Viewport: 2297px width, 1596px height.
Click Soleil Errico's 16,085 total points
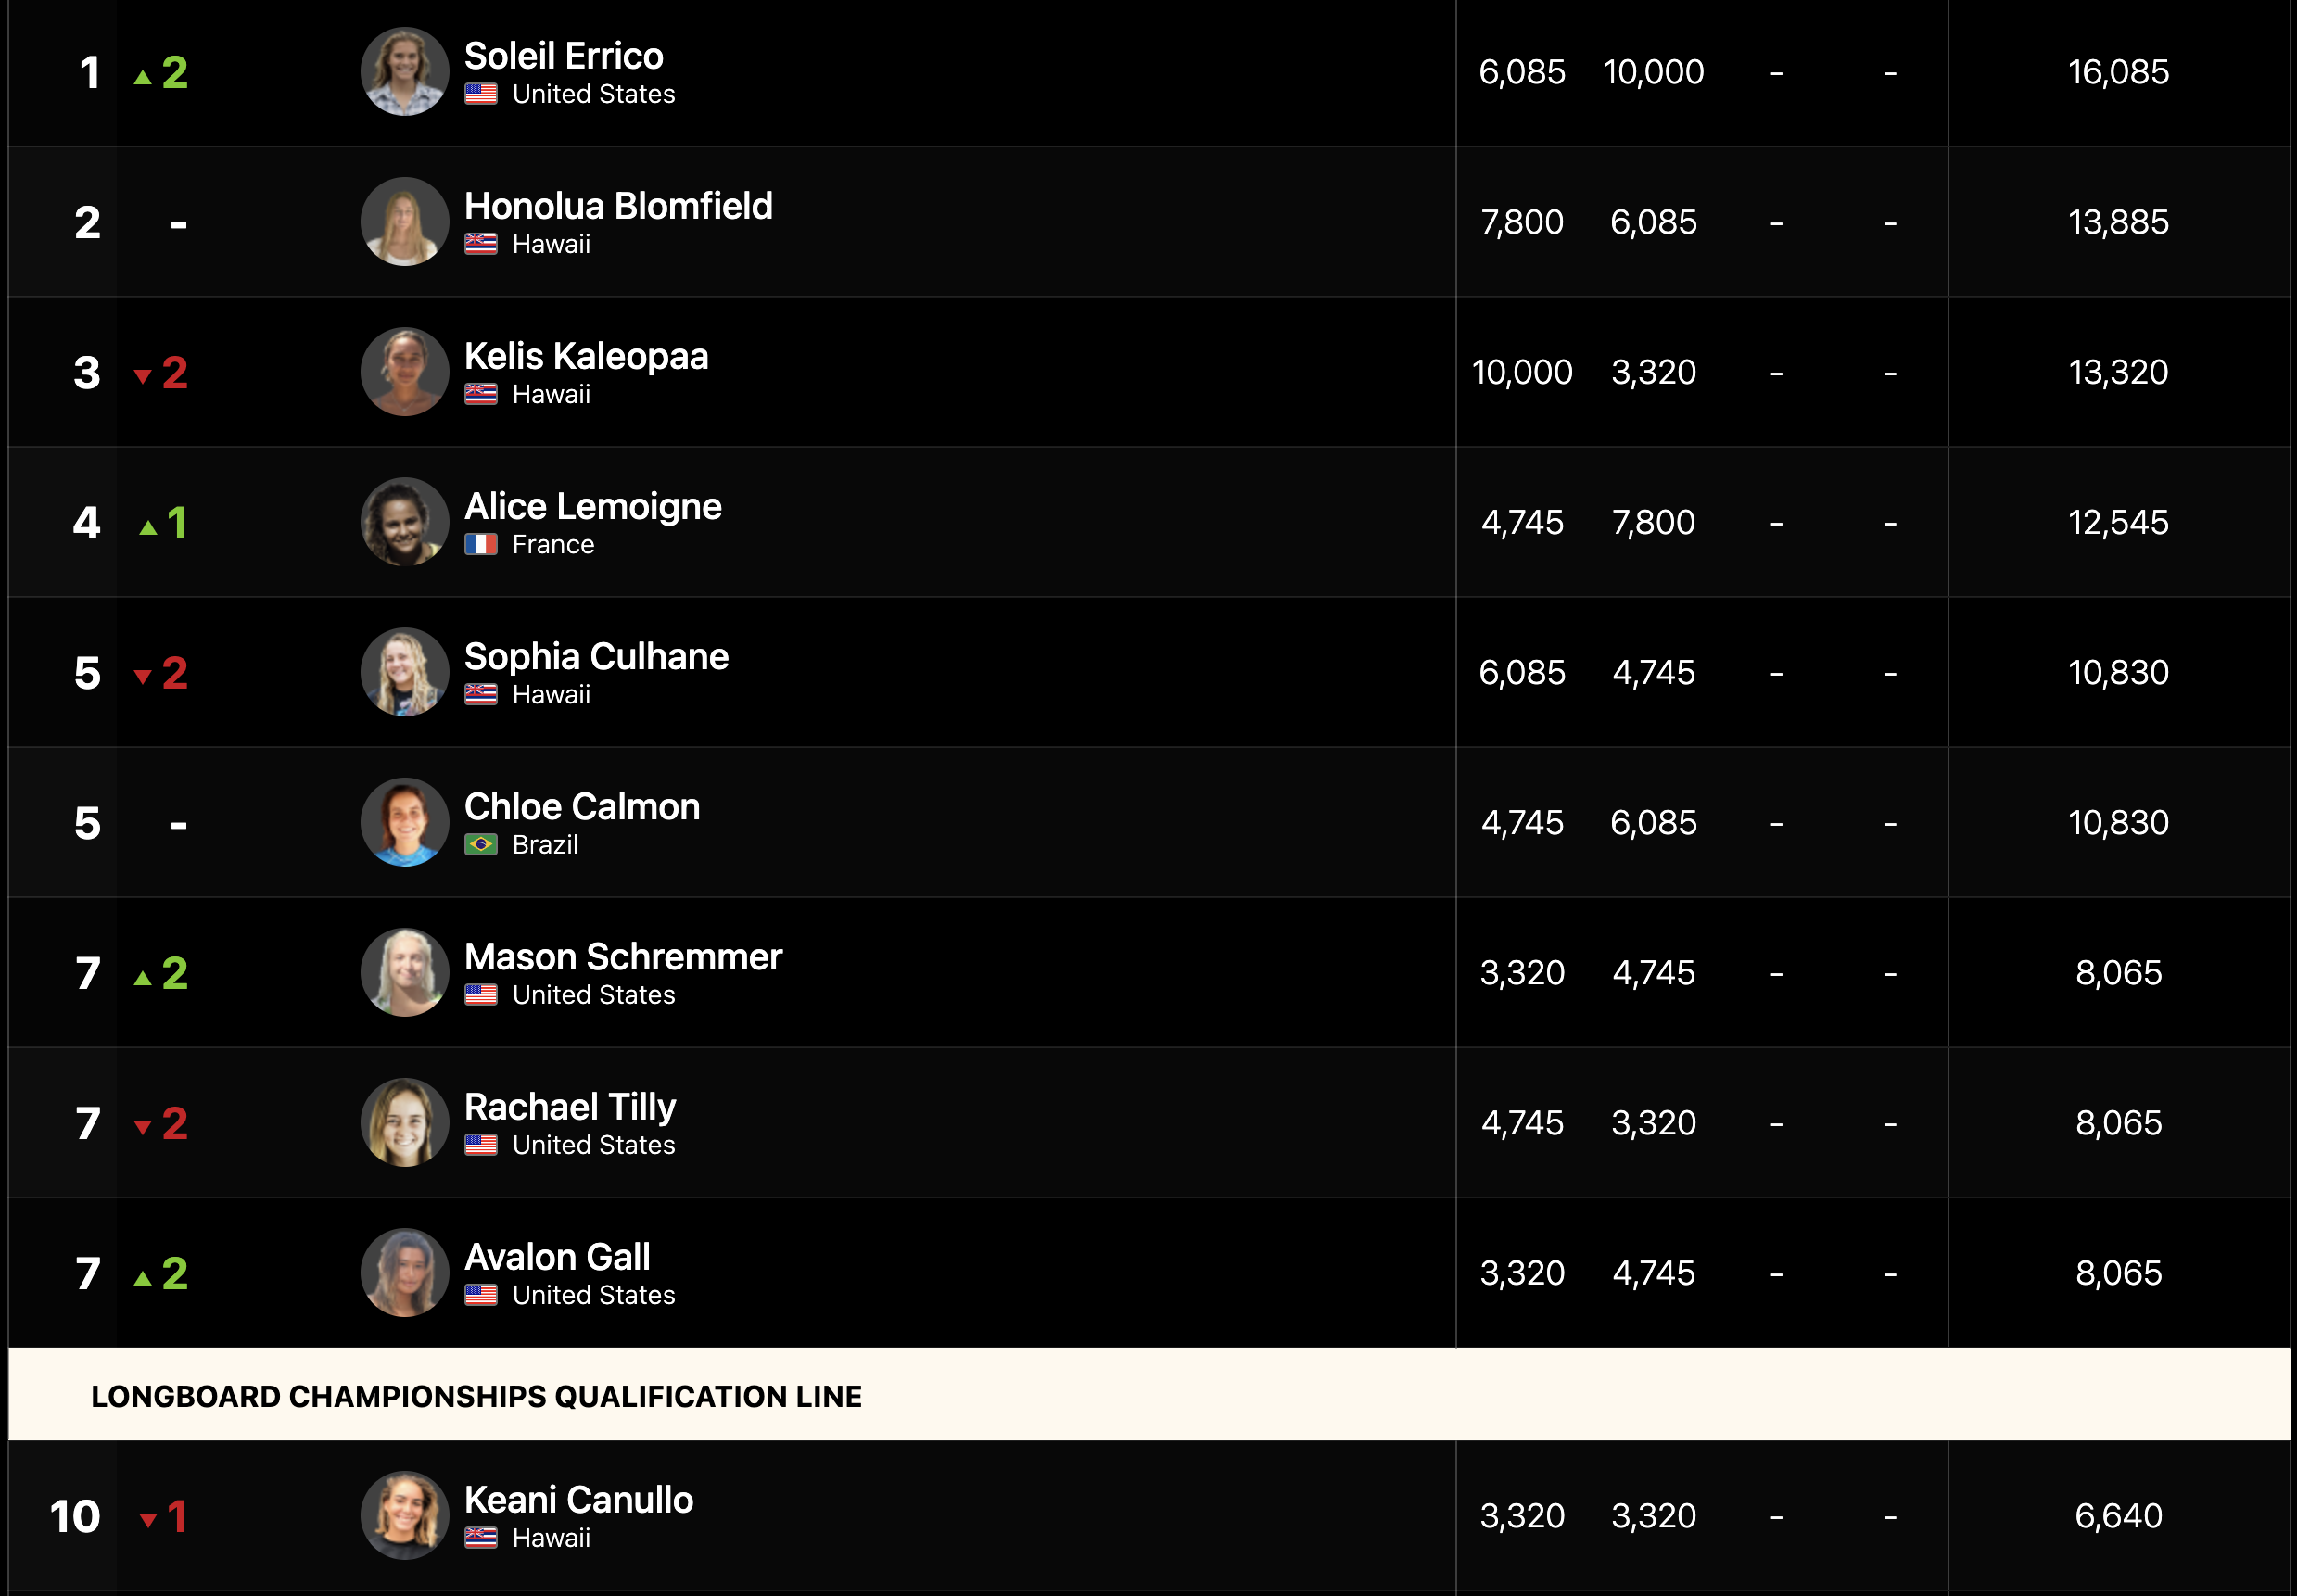coord(2118,72)
